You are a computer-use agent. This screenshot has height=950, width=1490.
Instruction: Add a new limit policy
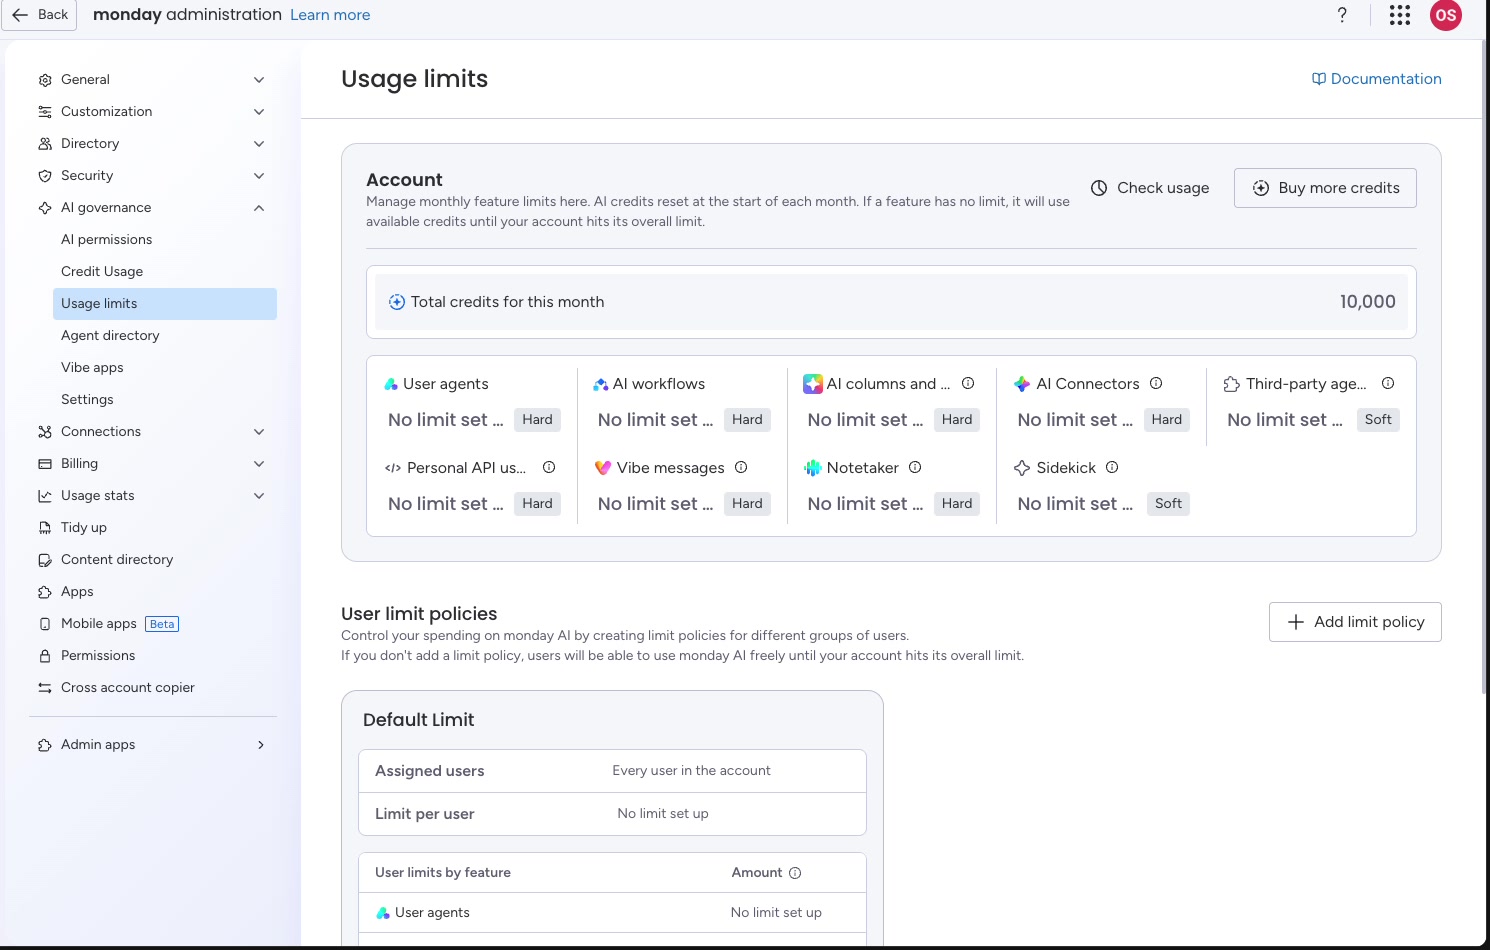click(x=1355, y=622)
